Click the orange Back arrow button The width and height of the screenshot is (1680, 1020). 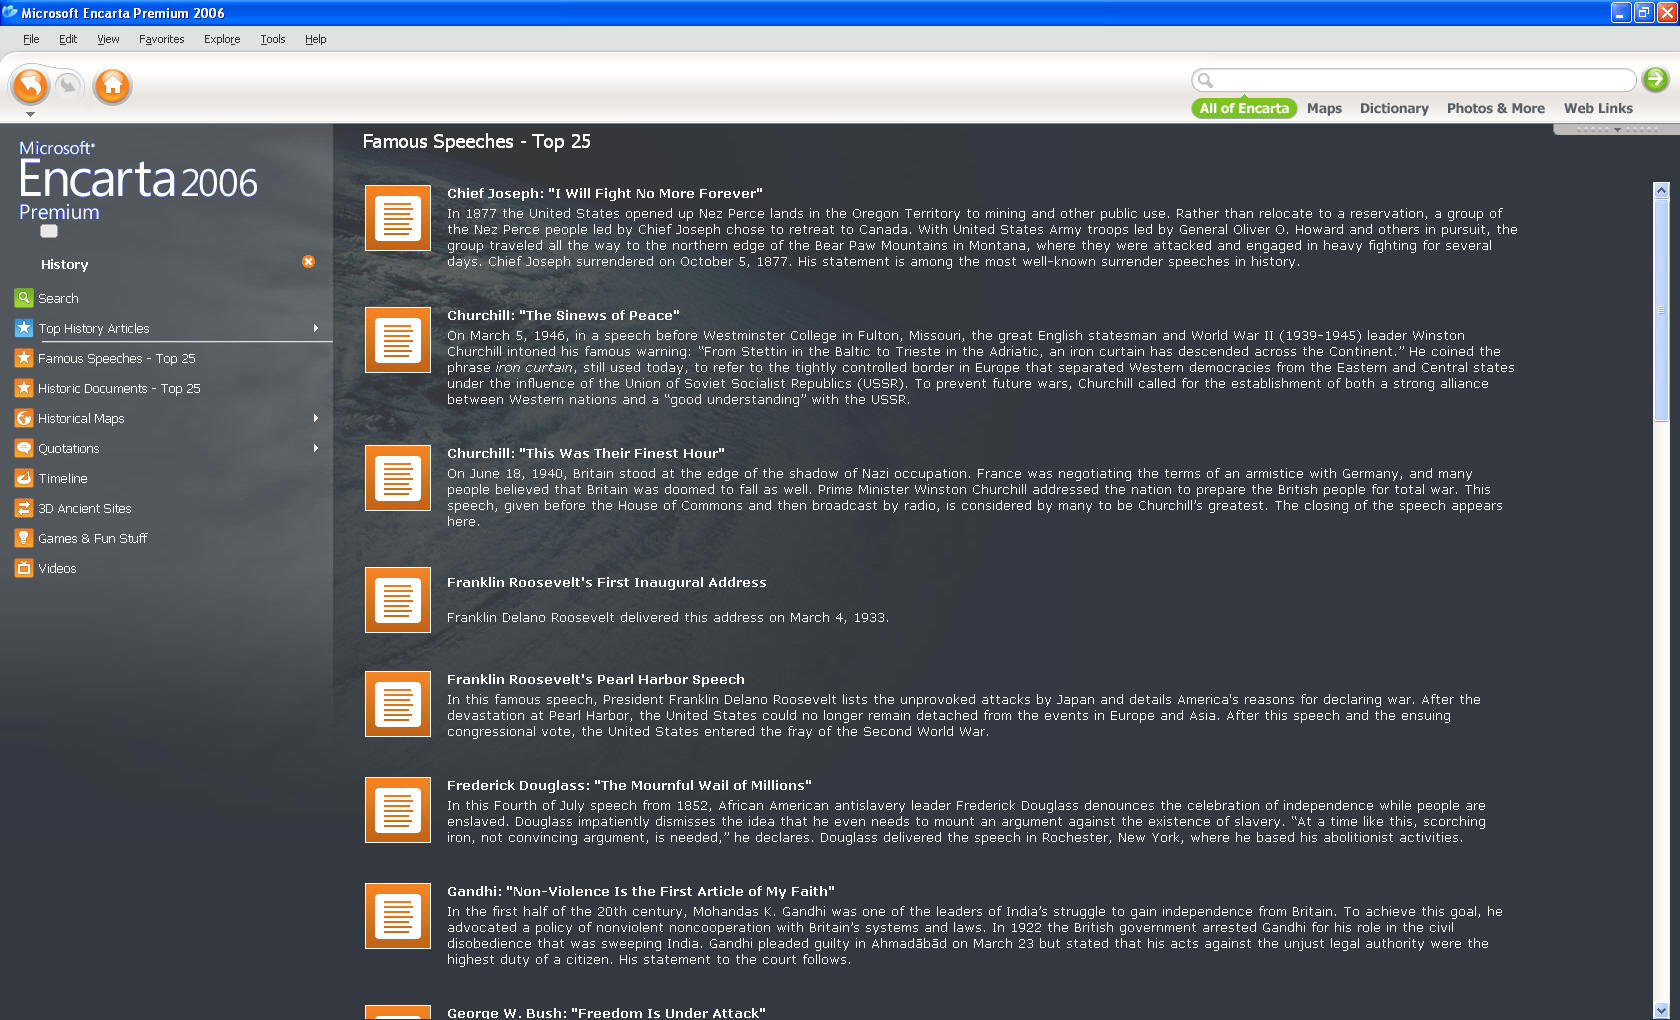pyautogui.click(x=30, y=86)
